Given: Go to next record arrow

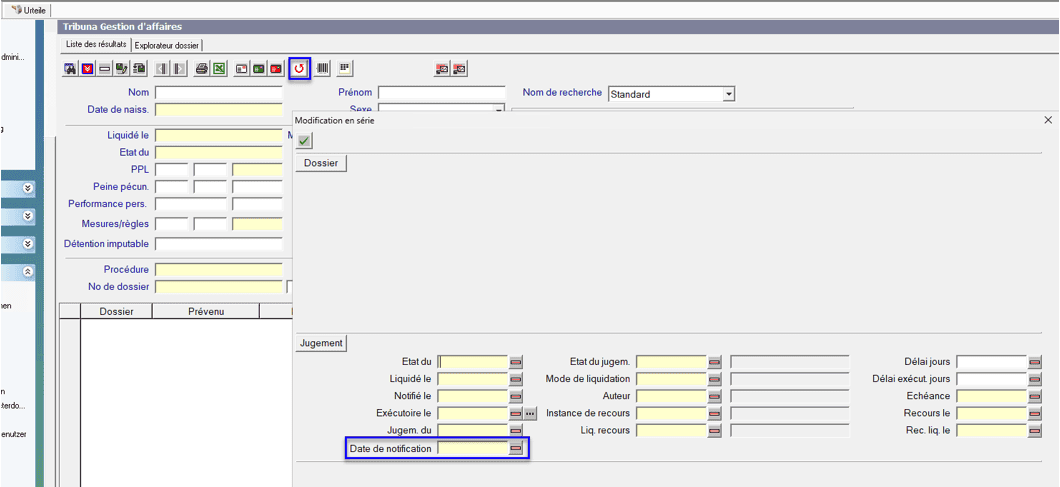Looking at the screenshot, I should [179, 68].
